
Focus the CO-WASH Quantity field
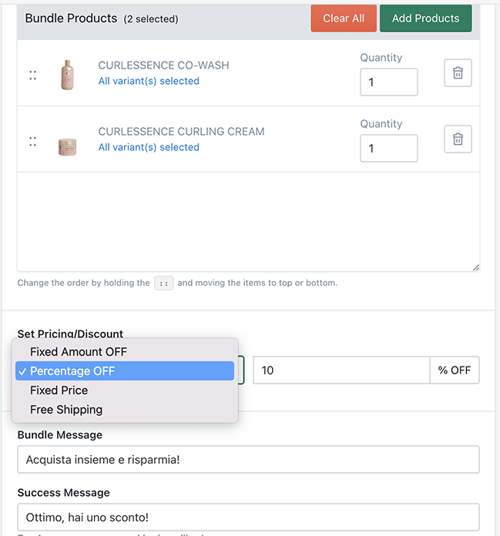pyautogui.click(x=389, y=82)
